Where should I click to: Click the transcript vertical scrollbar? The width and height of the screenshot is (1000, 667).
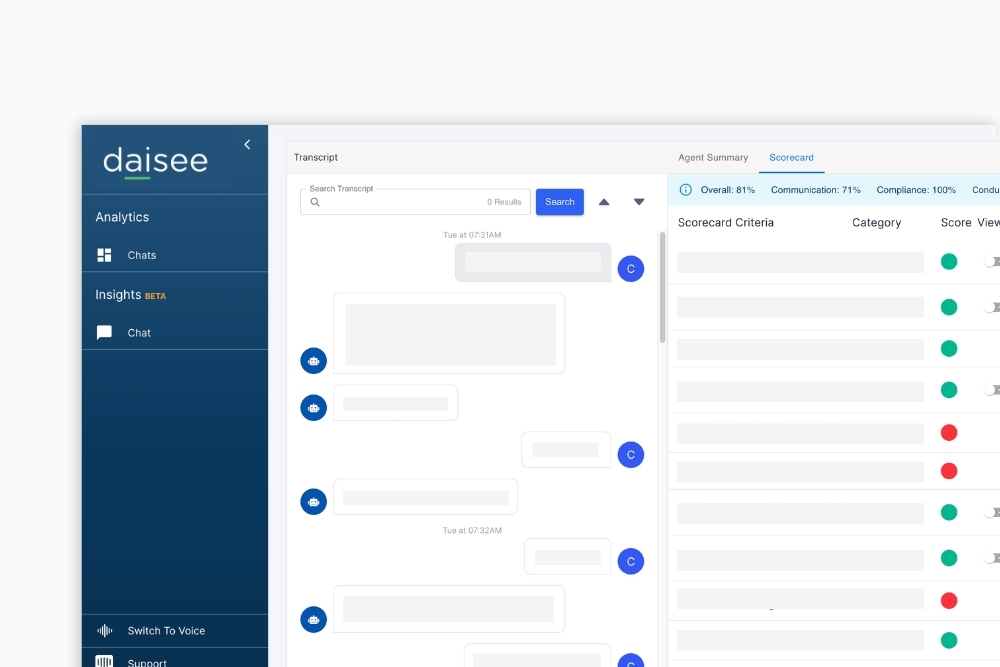[663, 288]
